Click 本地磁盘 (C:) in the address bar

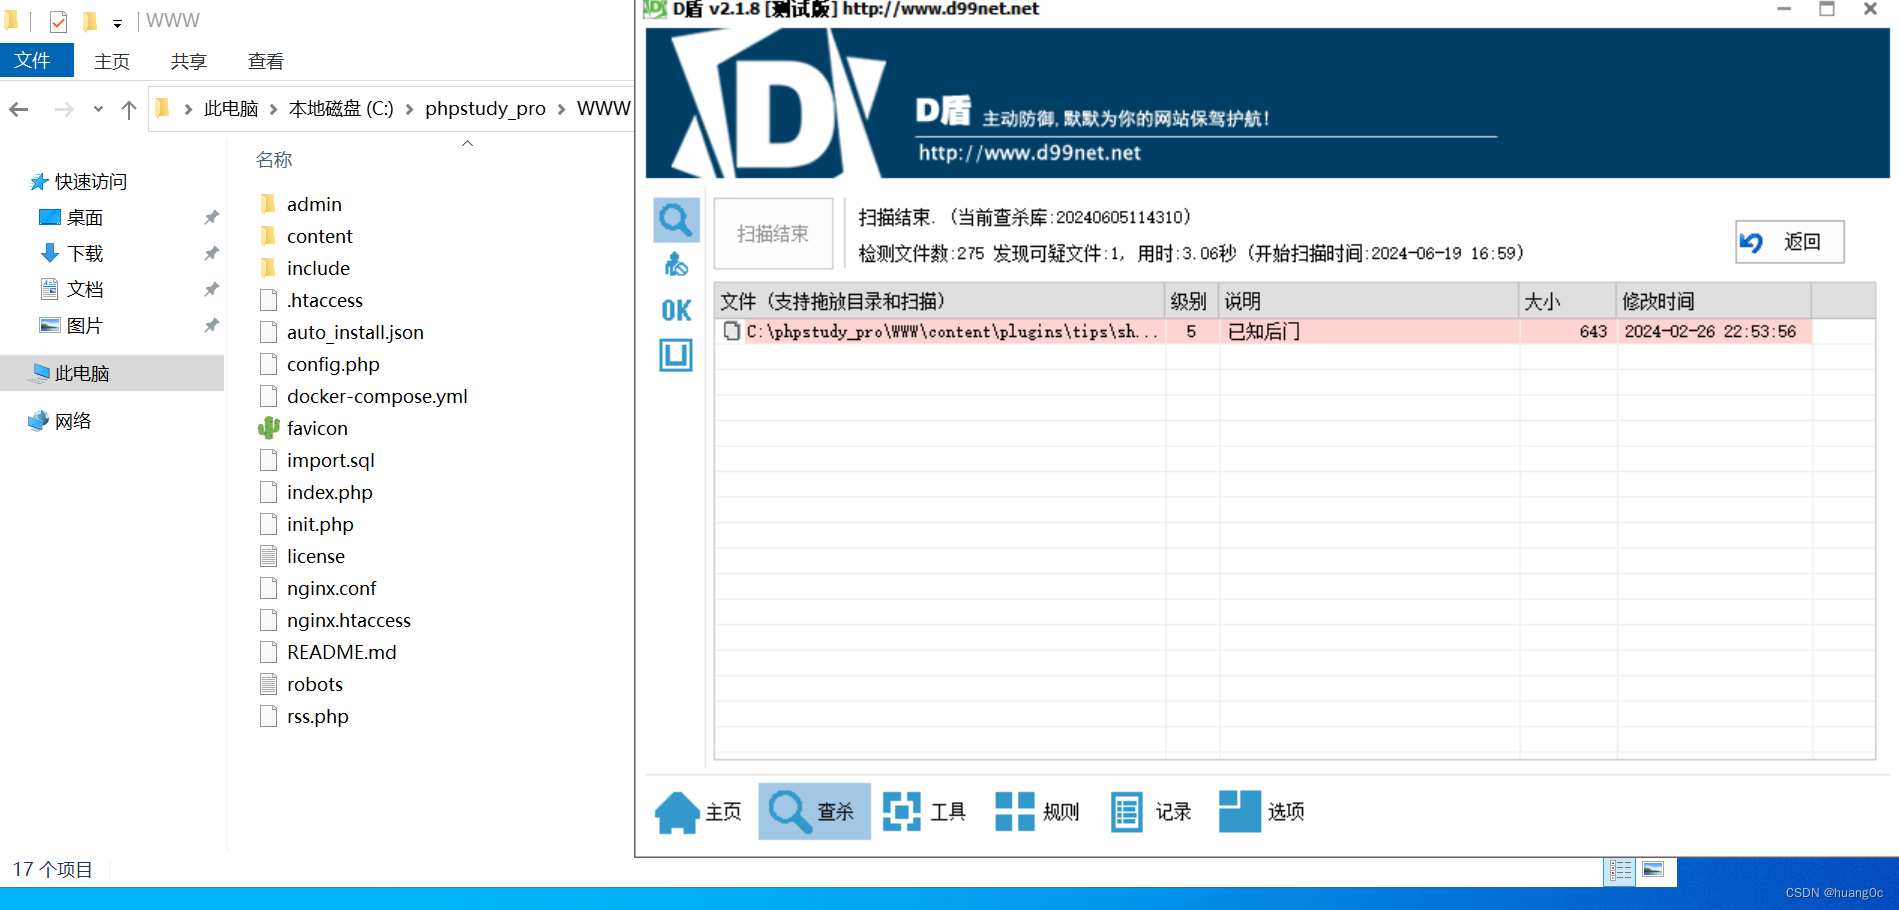(x=341, y=109)
